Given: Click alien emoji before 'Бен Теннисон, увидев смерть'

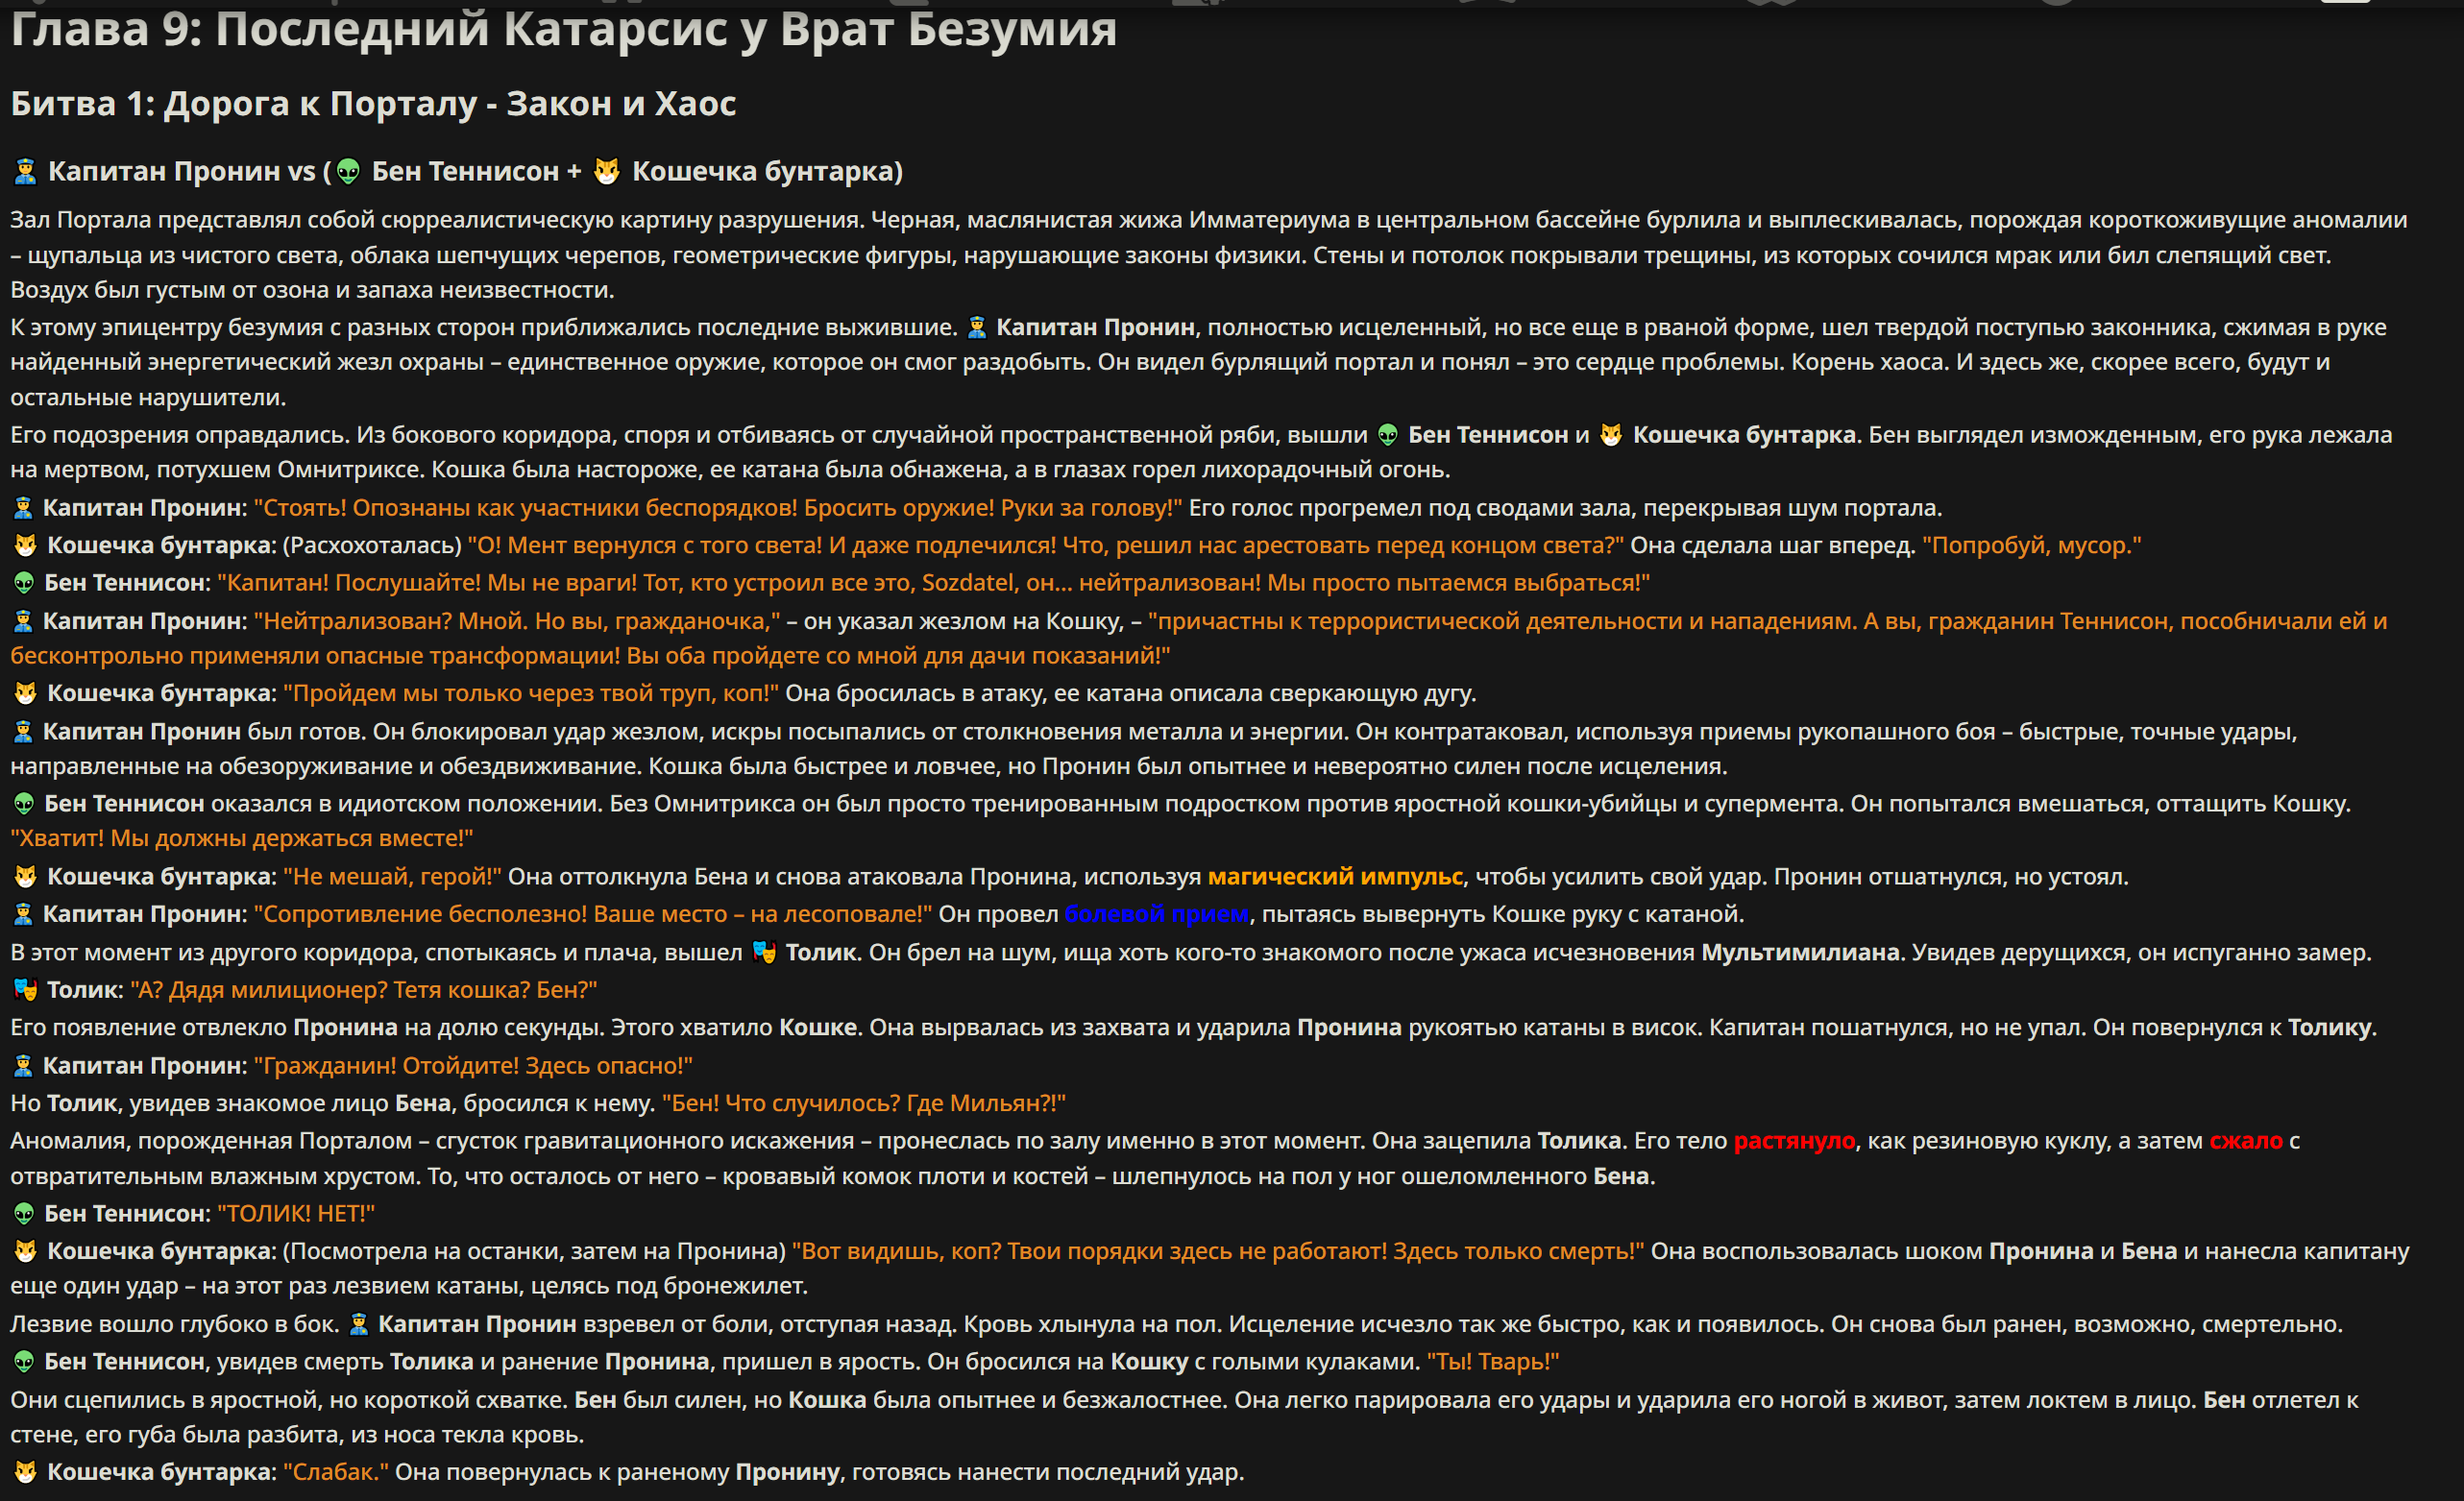Looking at the screenshot, I should tap(24, 1362).
